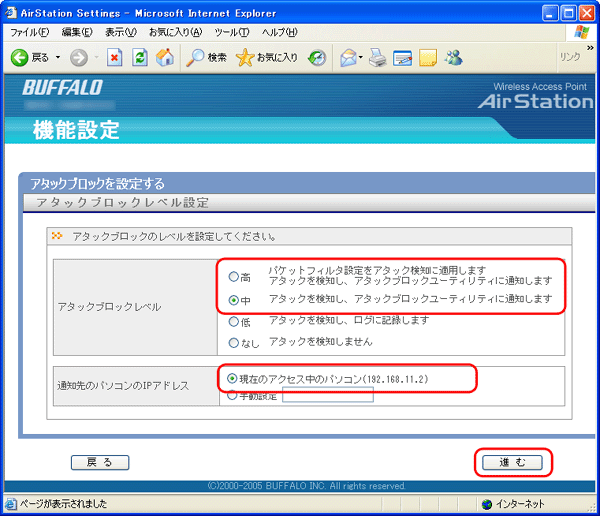Click the IE Back arrow button

point(20,57)
